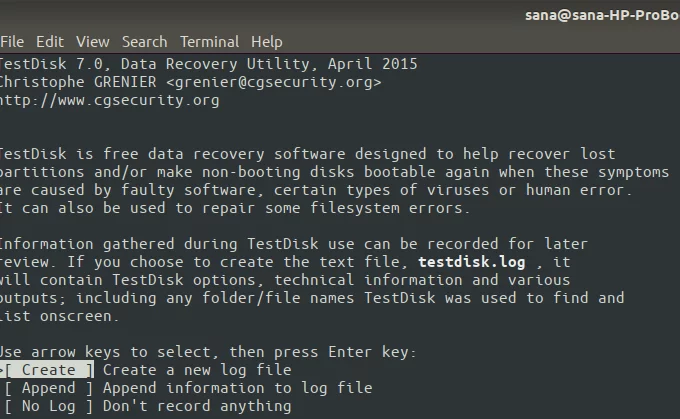Open the Edit menu
This screenshot has height=419, width=680.
point(50,42)
